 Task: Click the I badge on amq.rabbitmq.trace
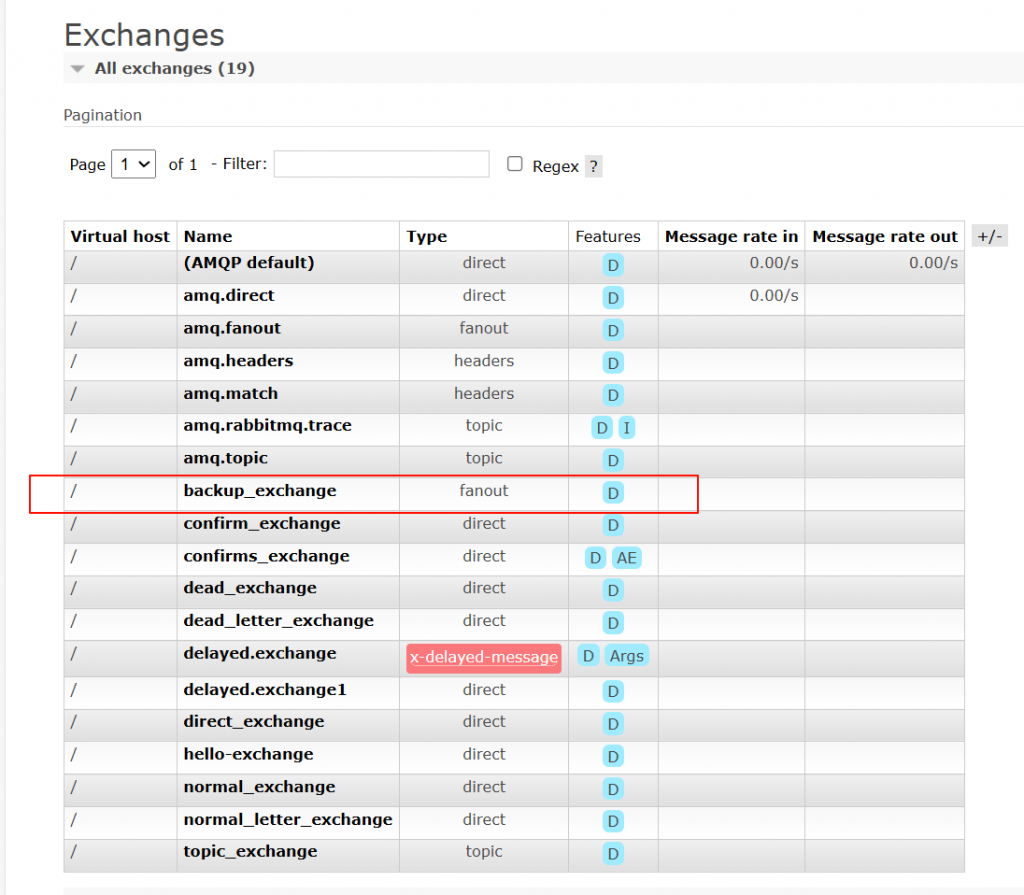tap(627, 428)
